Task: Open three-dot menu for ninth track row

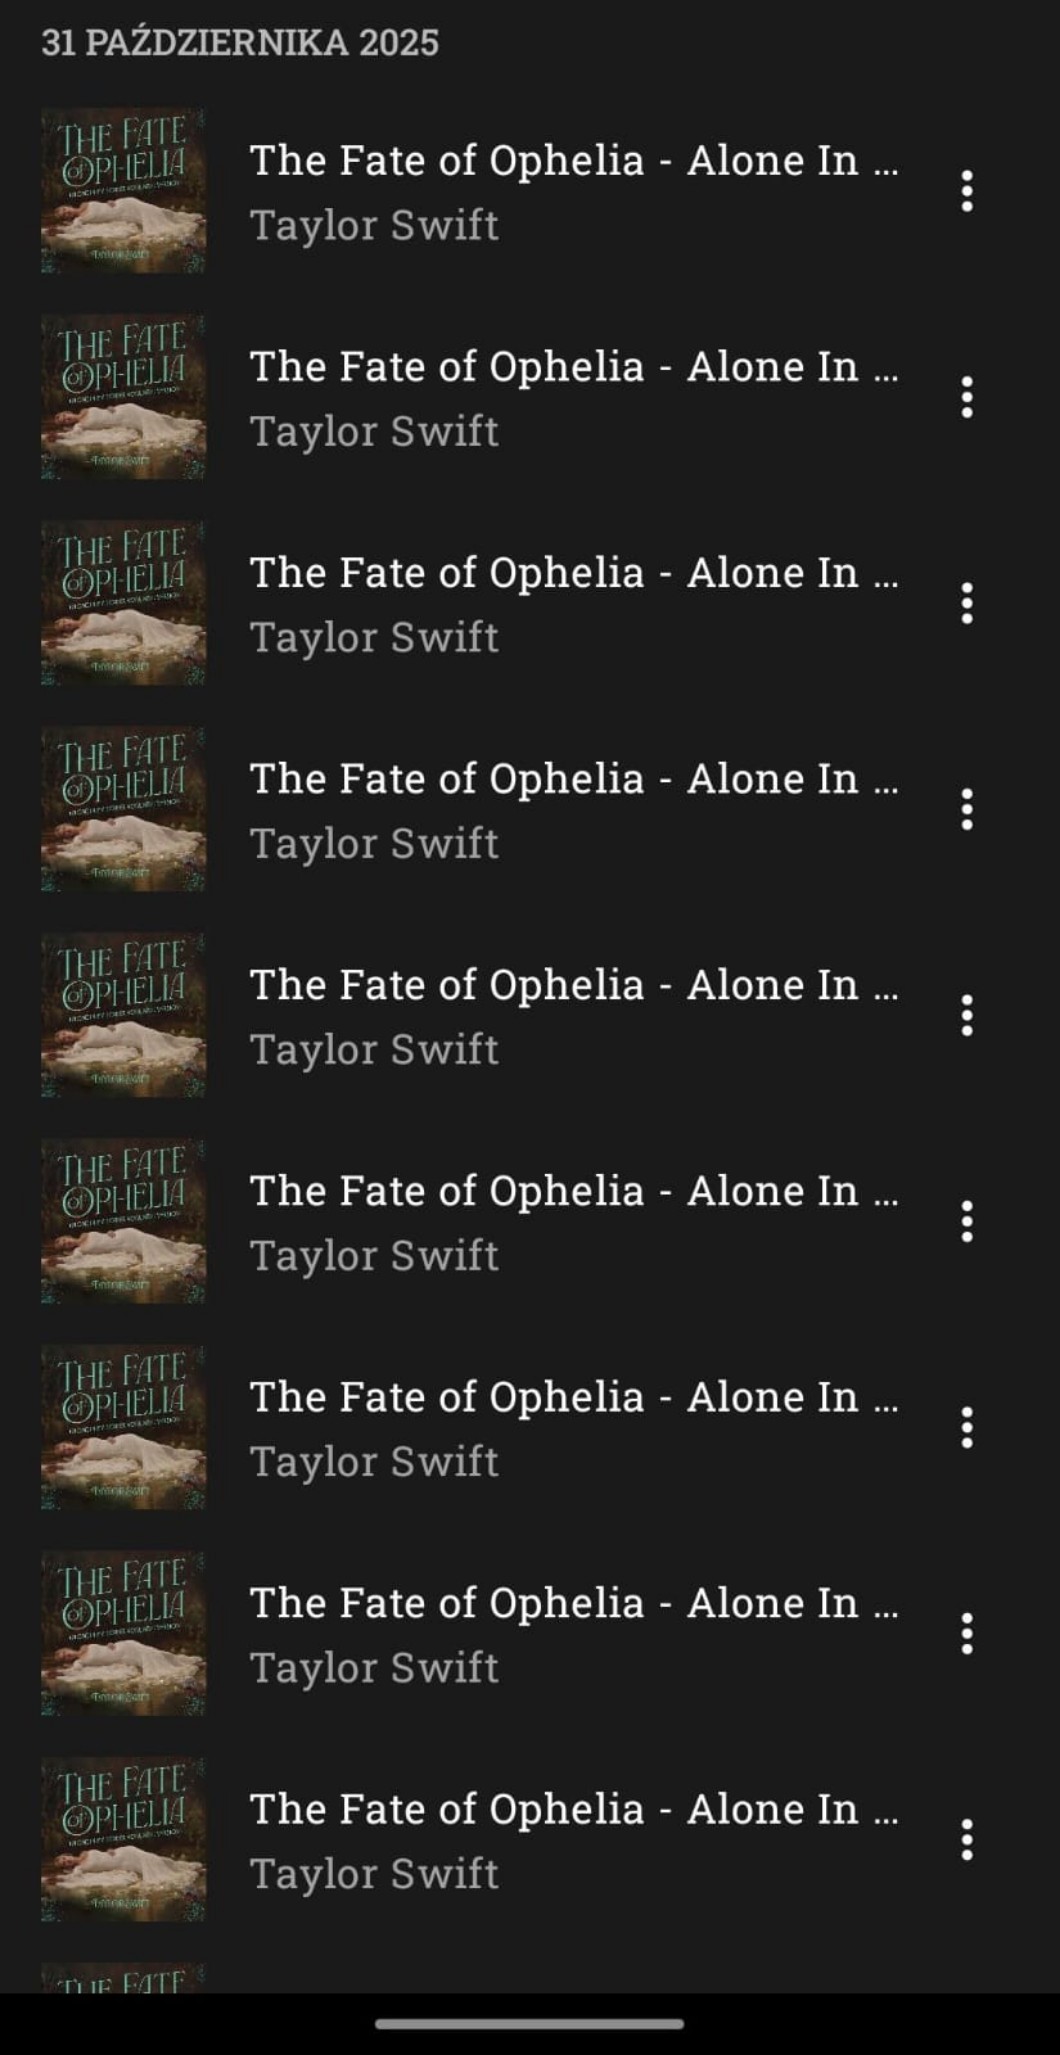Action: (966, 1839)
